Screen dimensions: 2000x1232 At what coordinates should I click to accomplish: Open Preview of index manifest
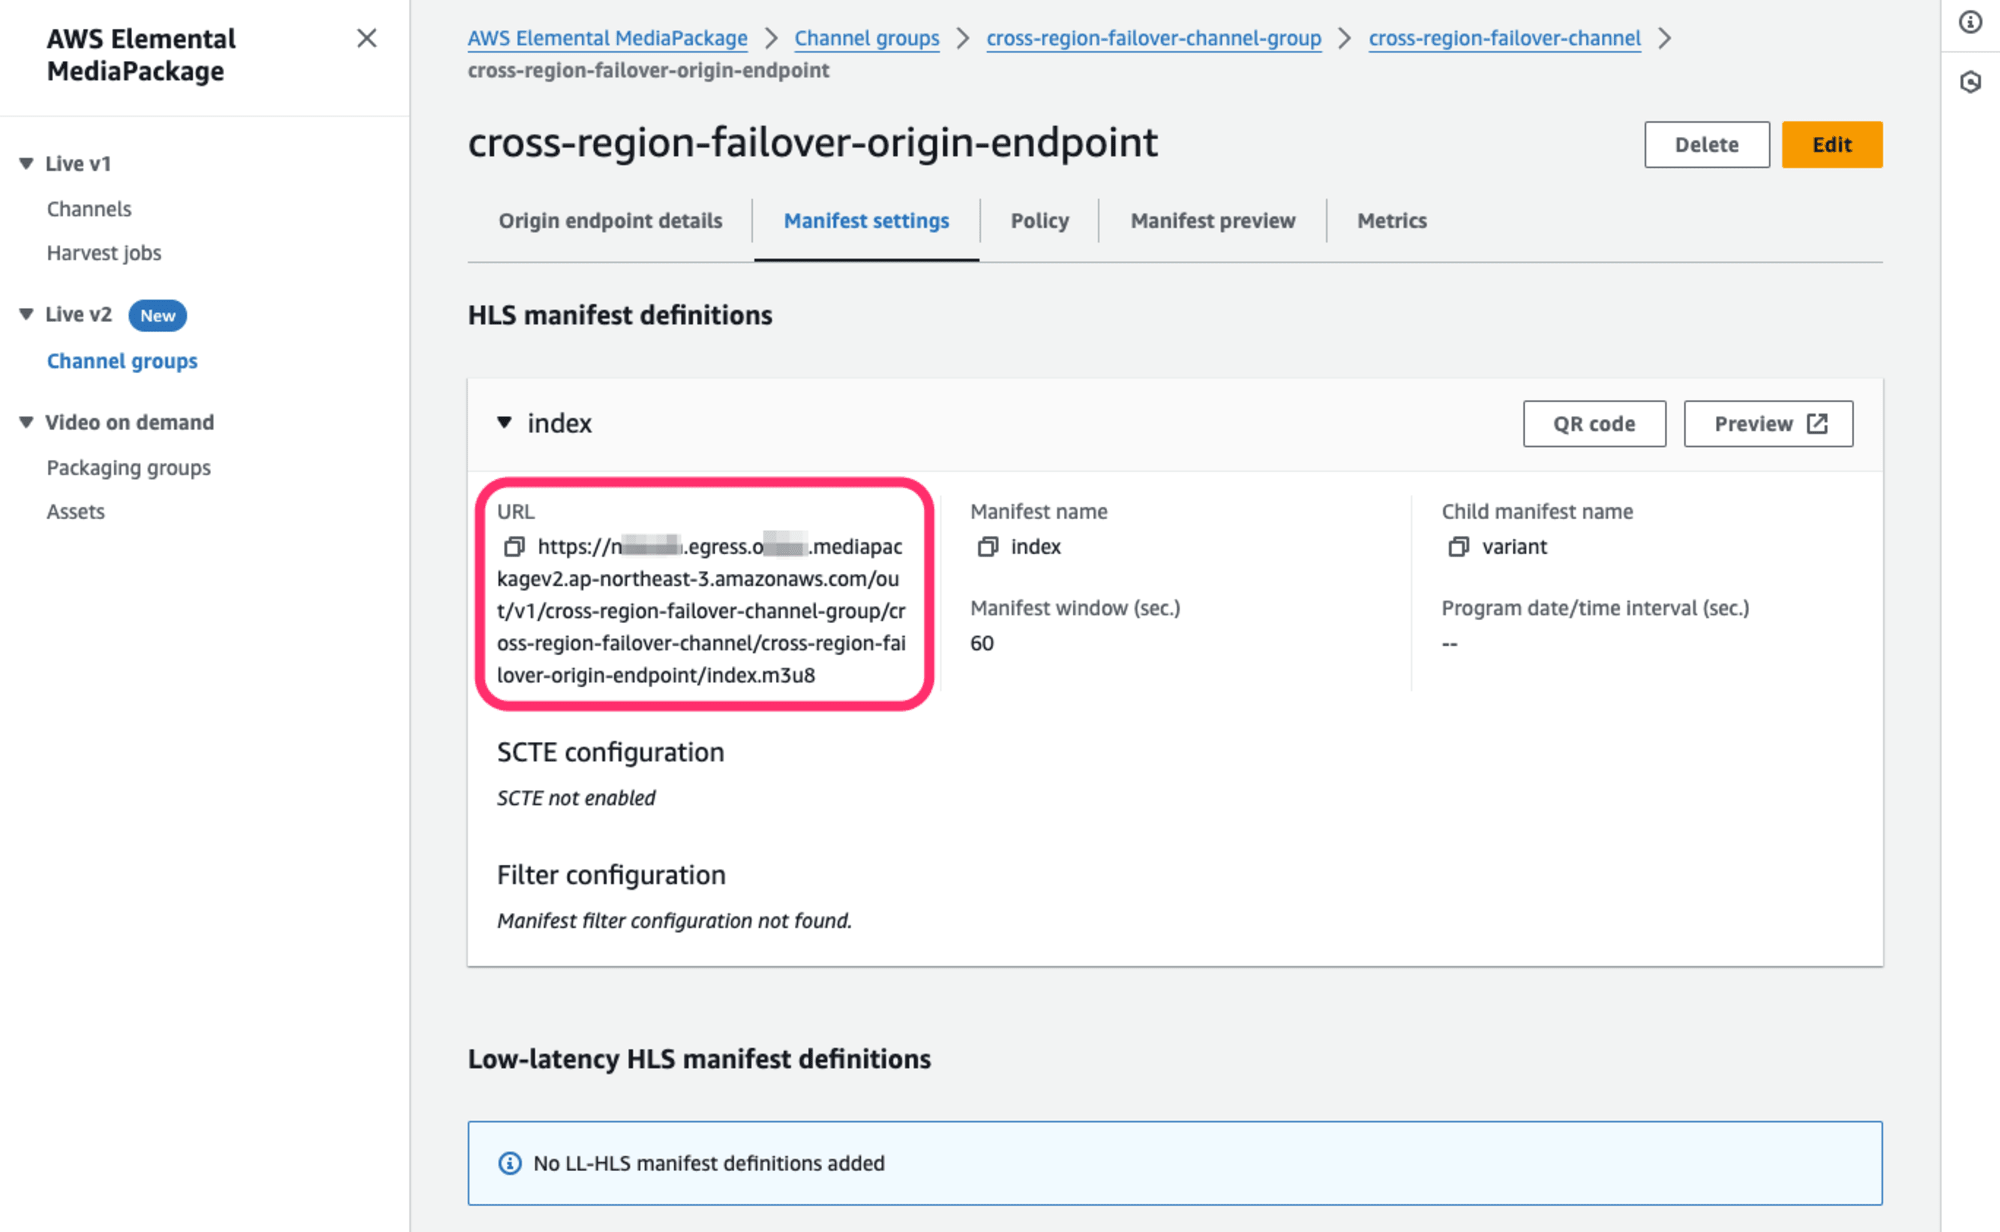click(x=1768, y=424)
